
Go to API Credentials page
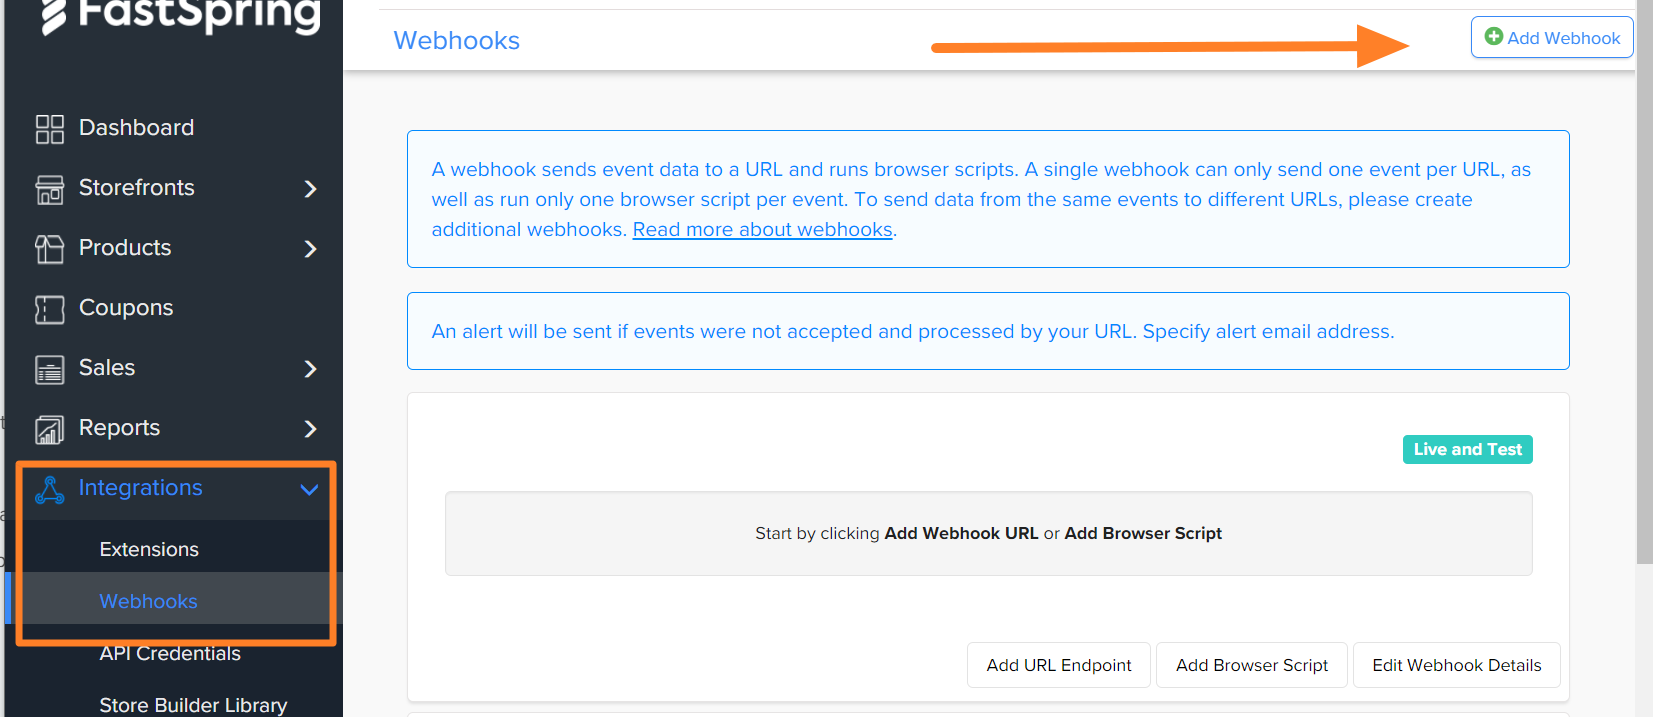[x=170, y=654]
